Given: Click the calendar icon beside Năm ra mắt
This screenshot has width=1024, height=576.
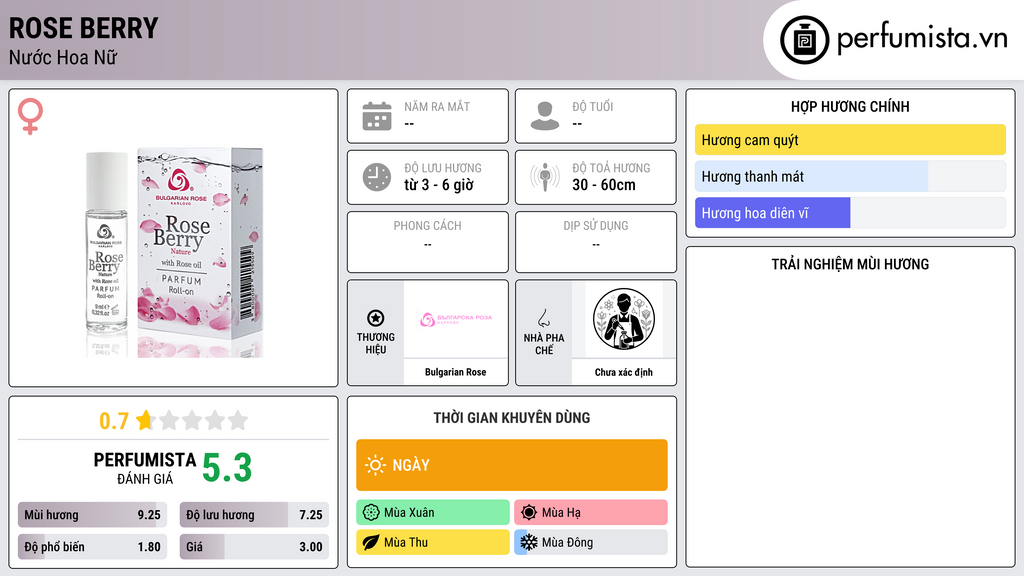Looking at the screenshot, I should click(x=377, y=116).
